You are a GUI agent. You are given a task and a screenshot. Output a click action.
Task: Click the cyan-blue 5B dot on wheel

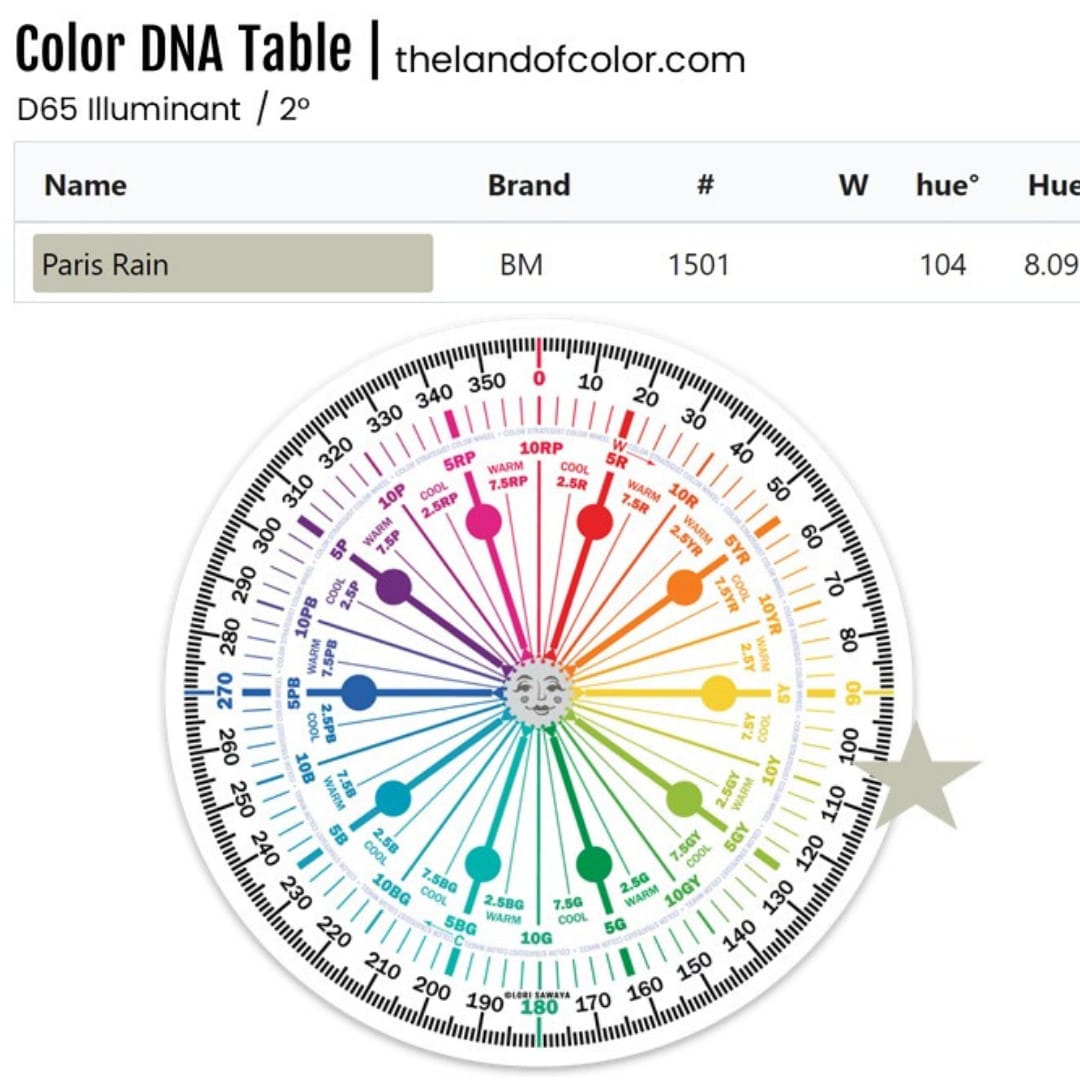pyautogui.click(x=393, y=797)
